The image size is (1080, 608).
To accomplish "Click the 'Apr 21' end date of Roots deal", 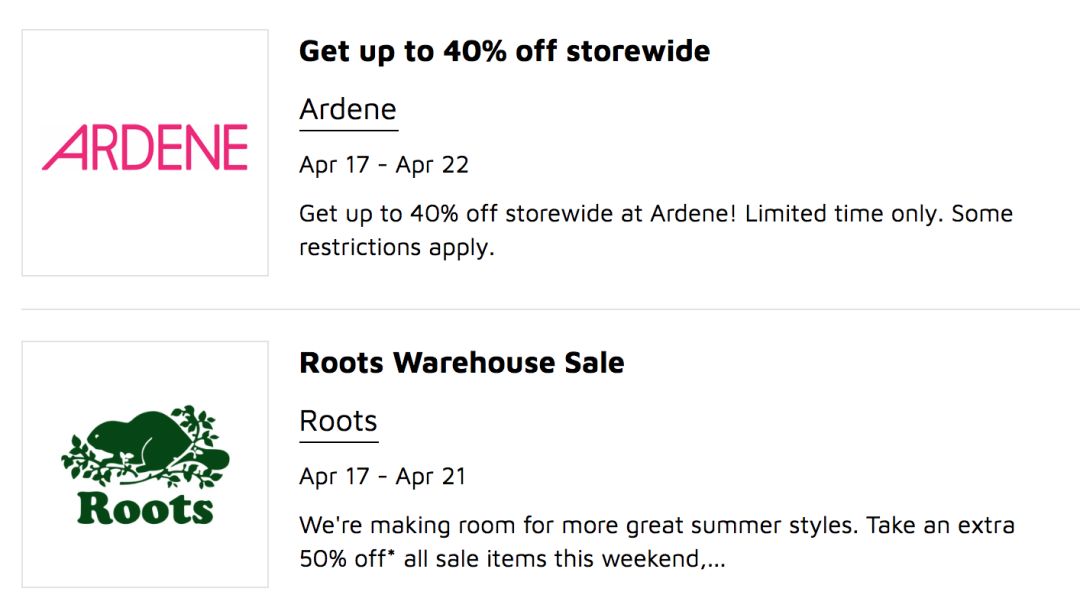I will pos(430,476).
